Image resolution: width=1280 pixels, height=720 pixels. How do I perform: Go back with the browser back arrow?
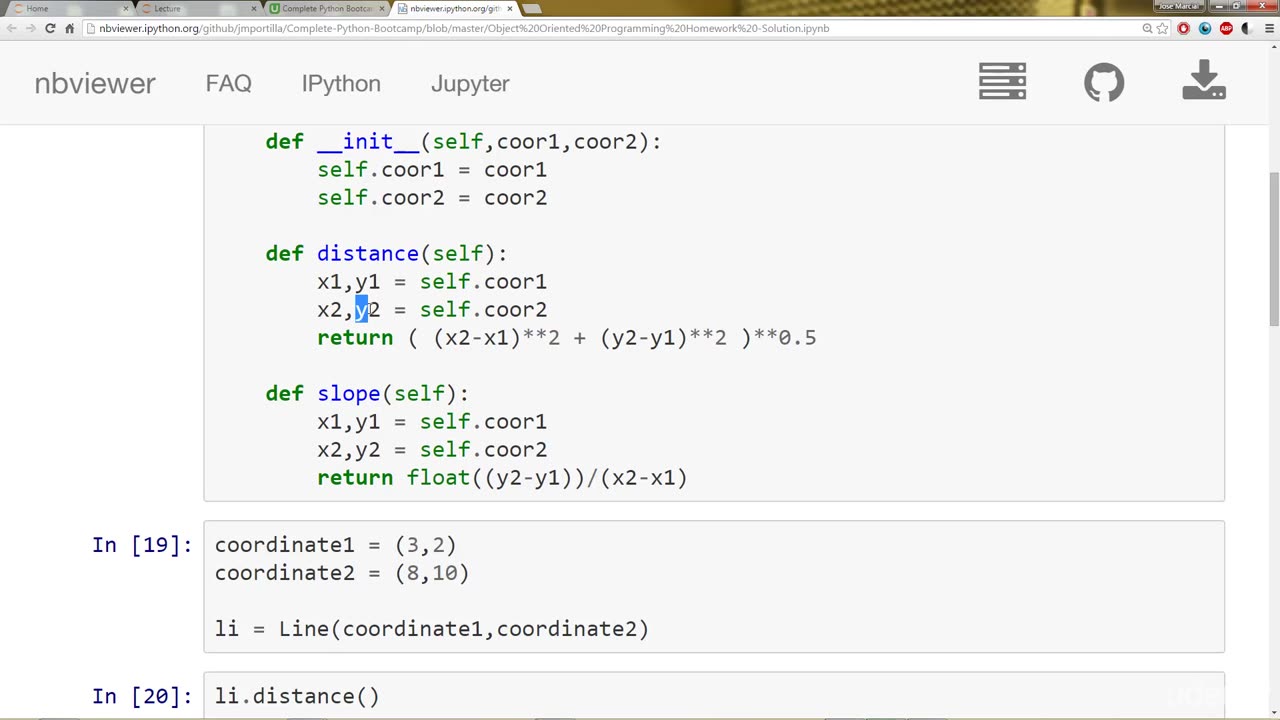12,28
